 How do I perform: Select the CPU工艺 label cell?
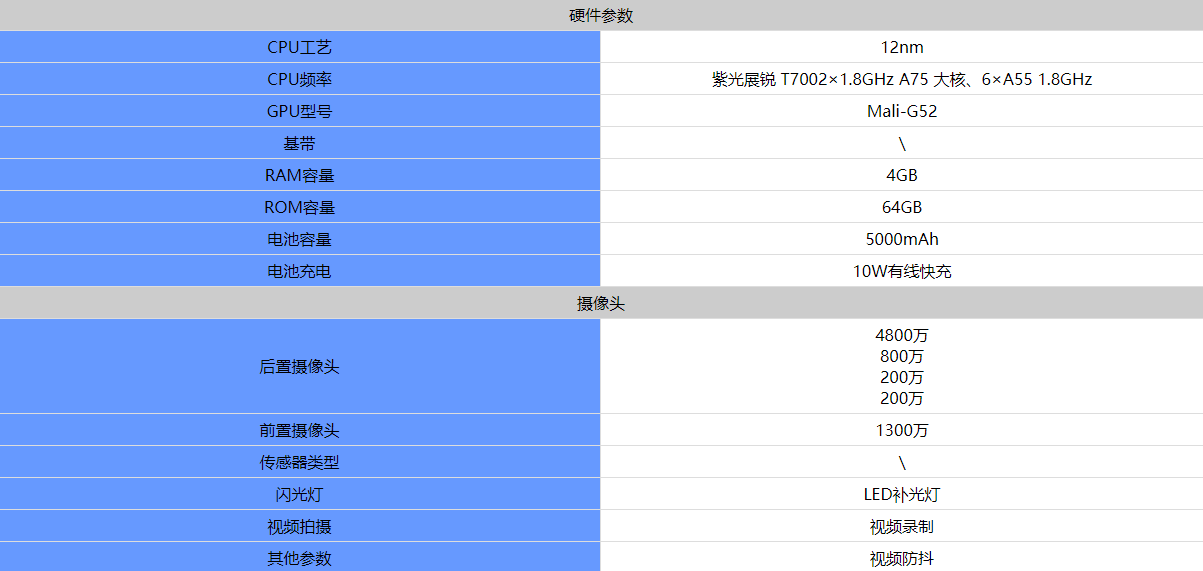coord(300,47)
